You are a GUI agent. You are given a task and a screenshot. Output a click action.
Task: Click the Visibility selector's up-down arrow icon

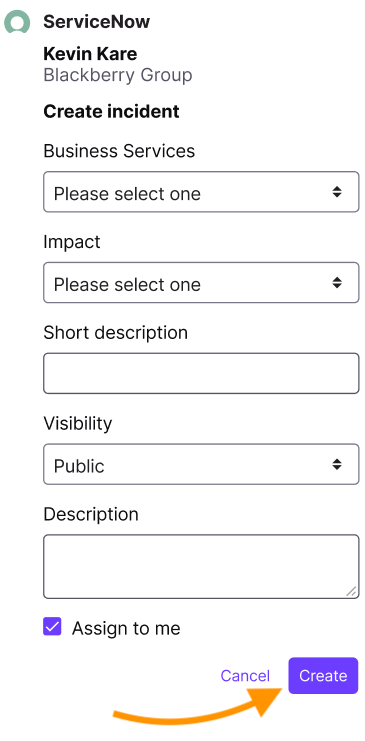click(337, 464)
